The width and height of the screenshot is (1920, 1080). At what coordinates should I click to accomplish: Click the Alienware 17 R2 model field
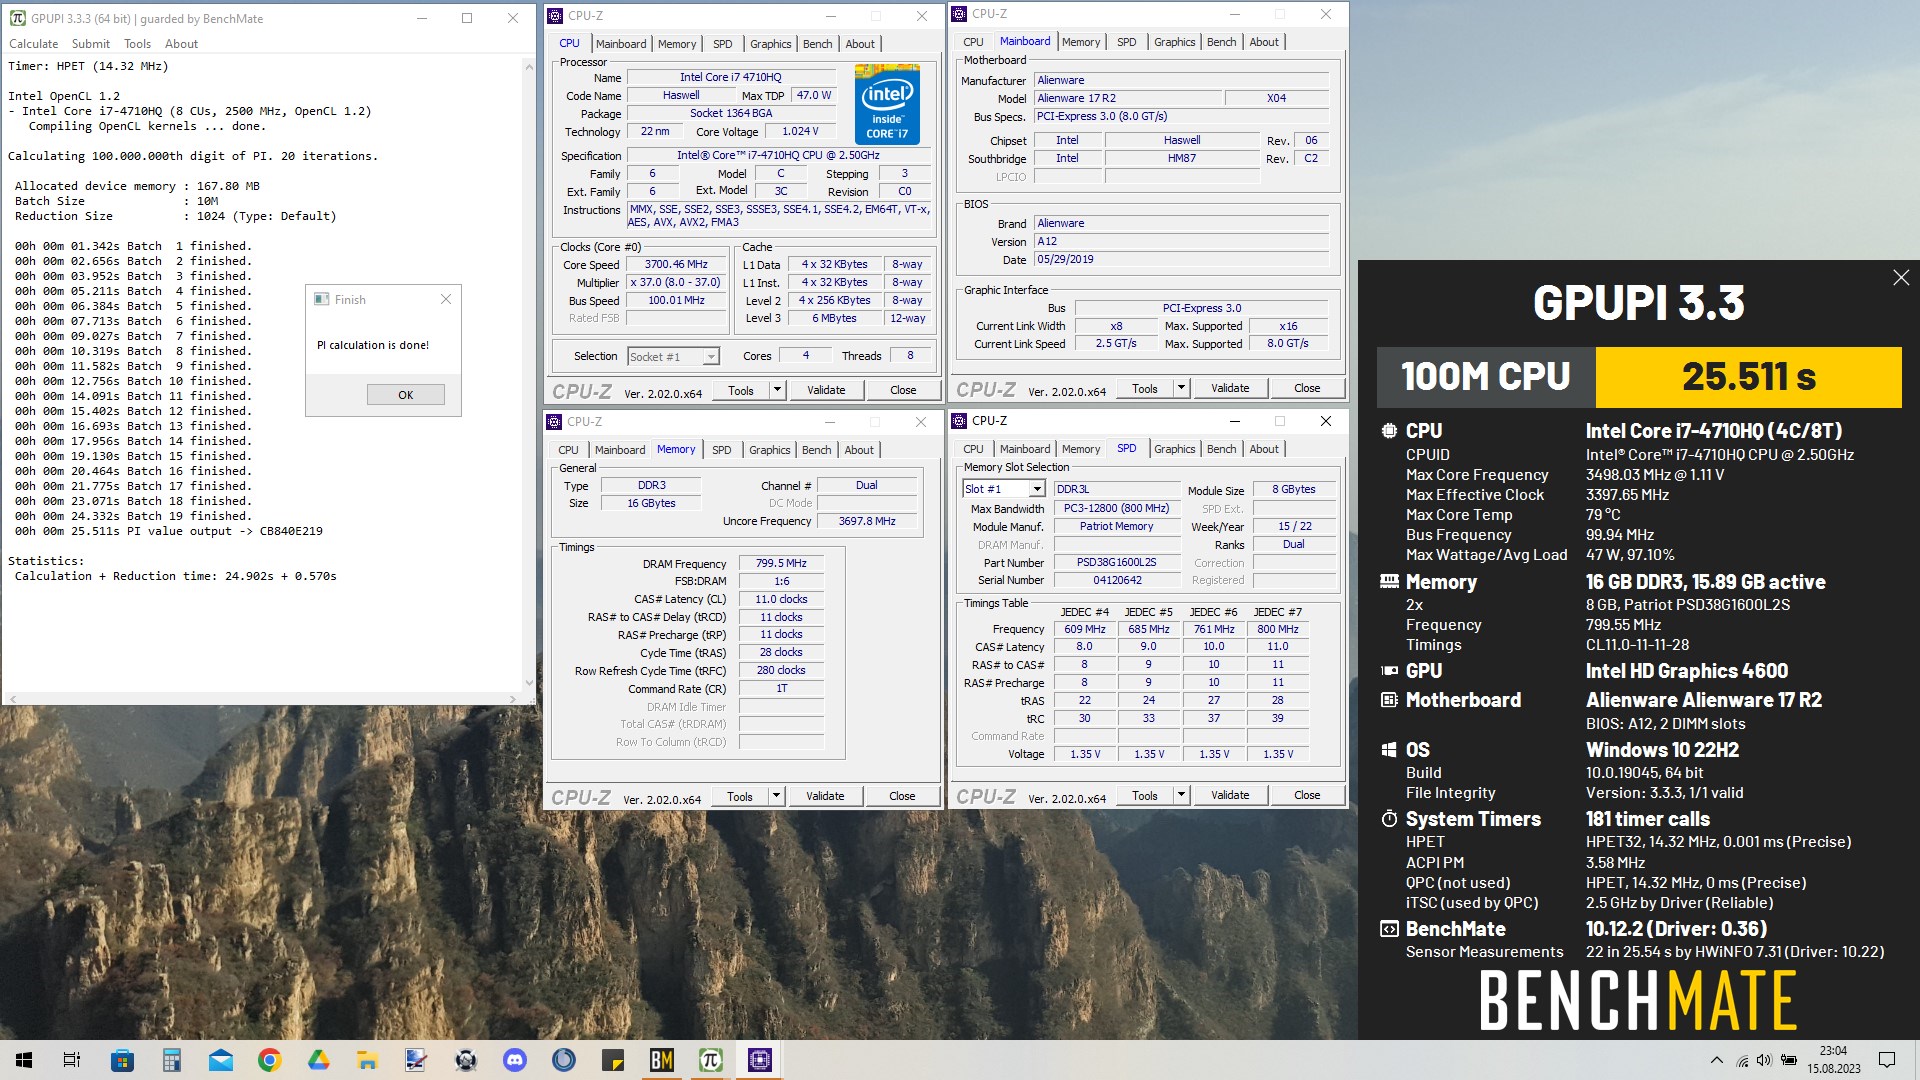(1128, 98)
